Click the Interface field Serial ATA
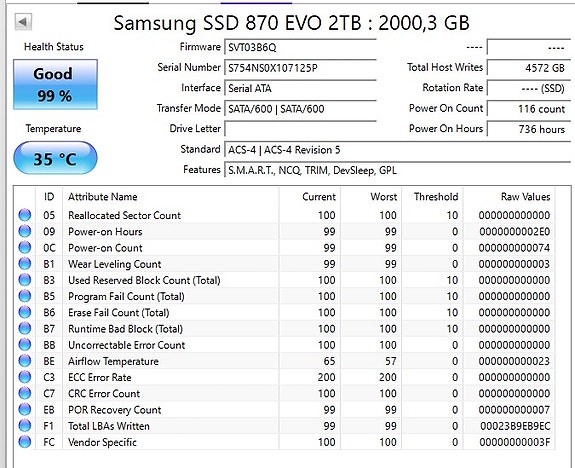 [300, 88]
